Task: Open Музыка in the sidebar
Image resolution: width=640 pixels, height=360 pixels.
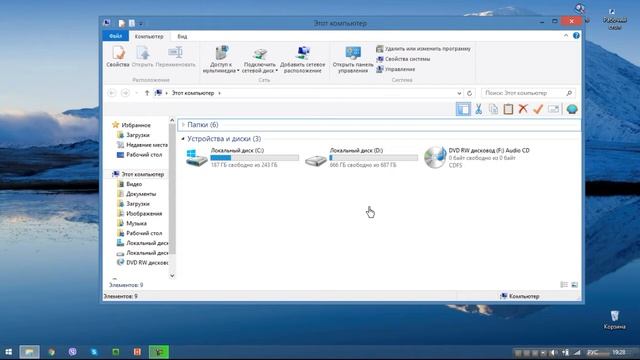Action: pyautogui.click(x=131, y=223)
